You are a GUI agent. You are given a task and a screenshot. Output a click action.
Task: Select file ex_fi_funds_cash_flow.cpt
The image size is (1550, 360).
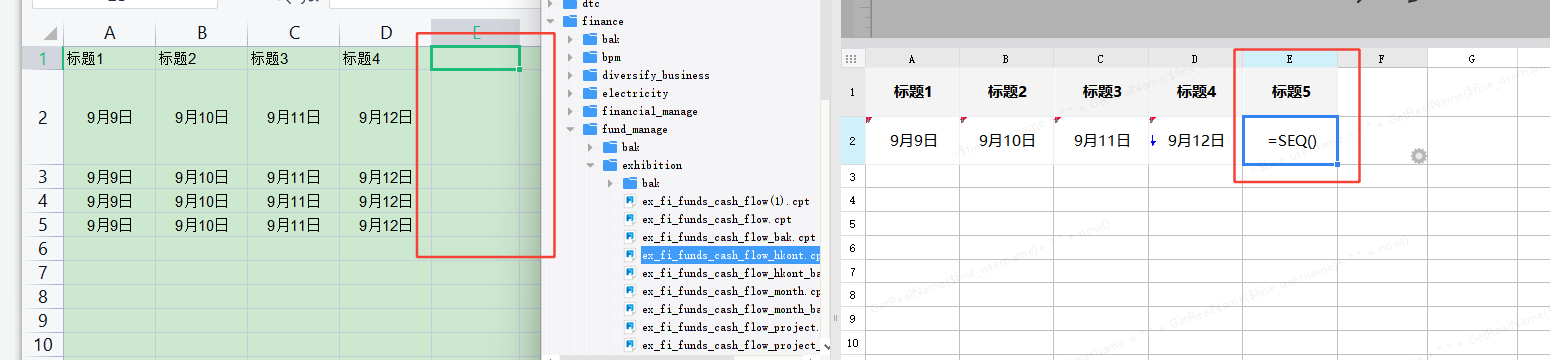717,219
